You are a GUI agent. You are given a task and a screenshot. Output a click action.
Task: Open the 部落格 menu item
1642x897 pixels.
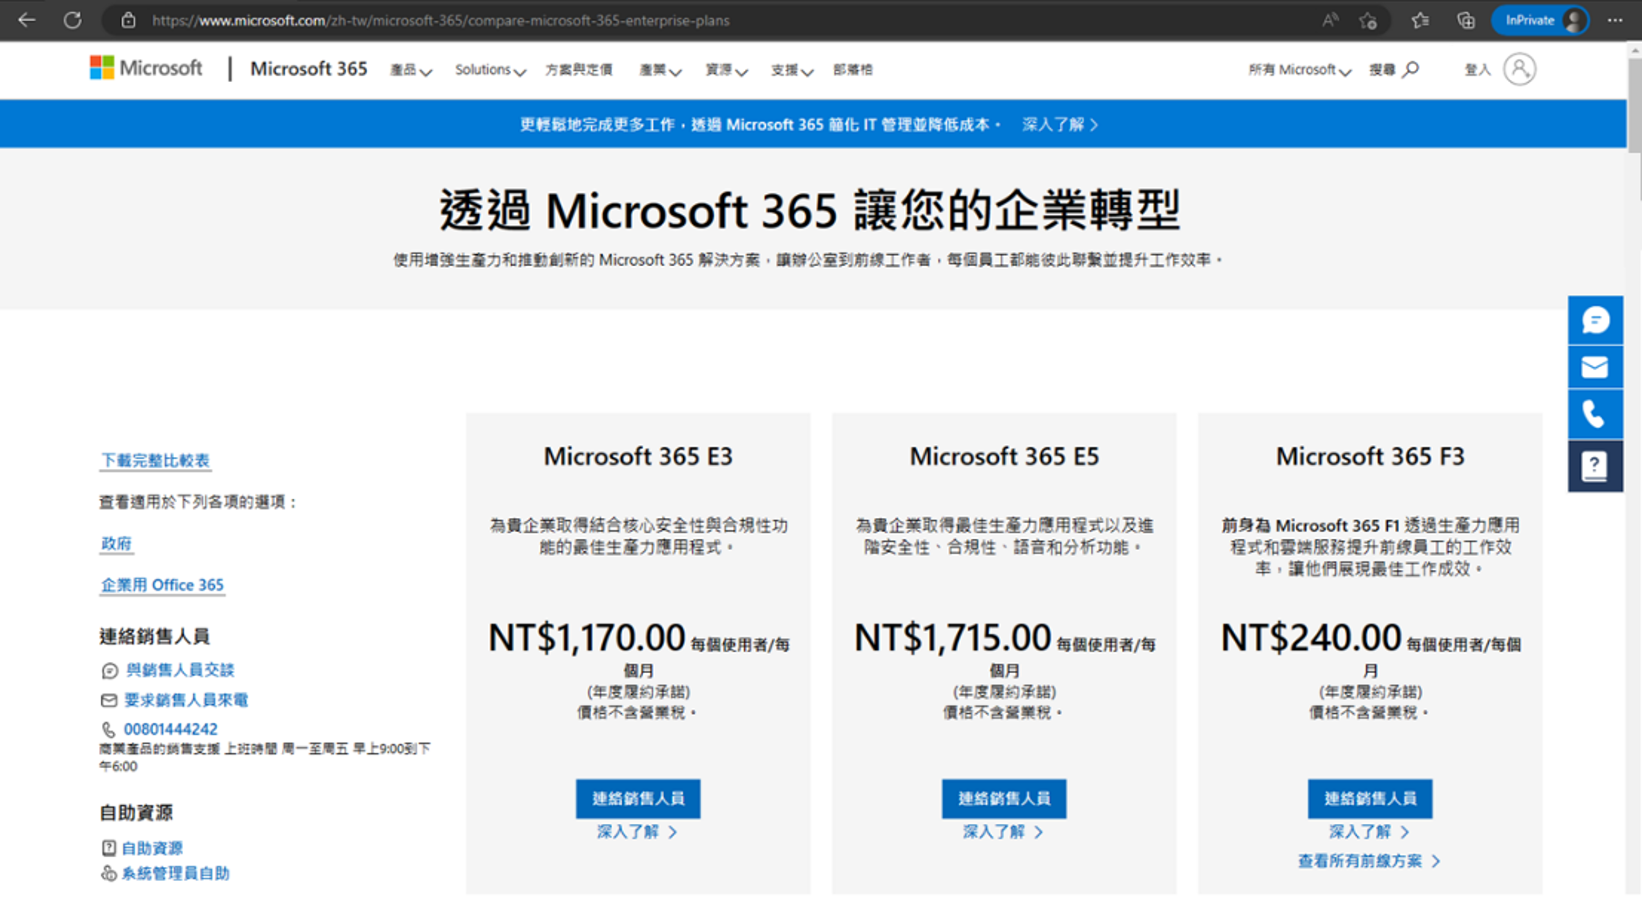(853, 70)
